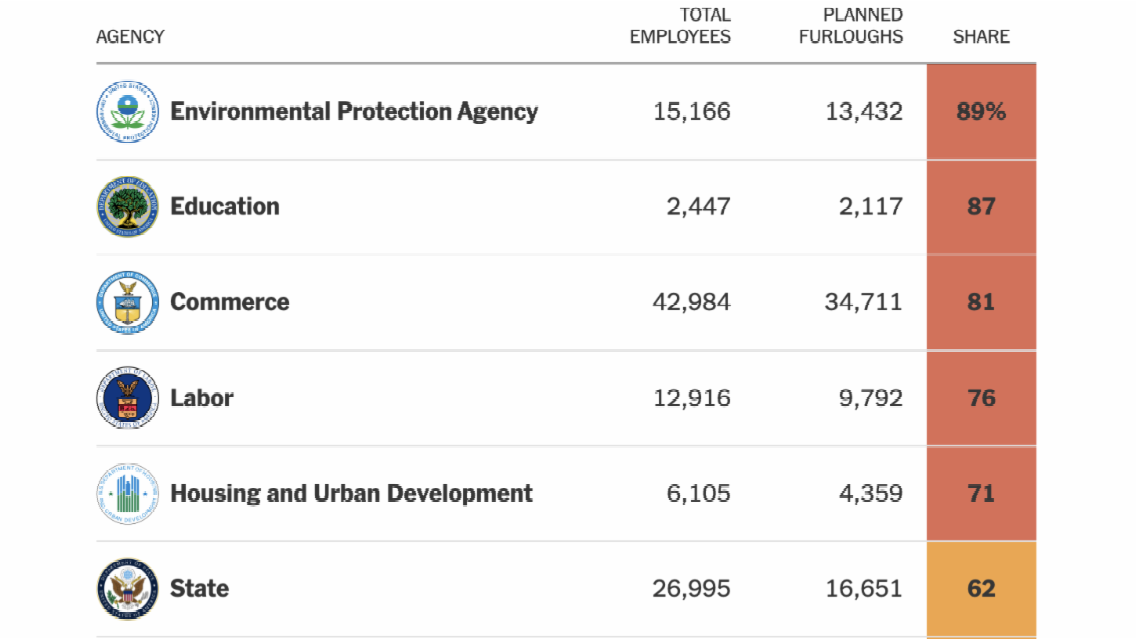The height and width of the screenshot is (639, 1136).
Task: Click the Commerce department seal icon
Action: point(127,302)
